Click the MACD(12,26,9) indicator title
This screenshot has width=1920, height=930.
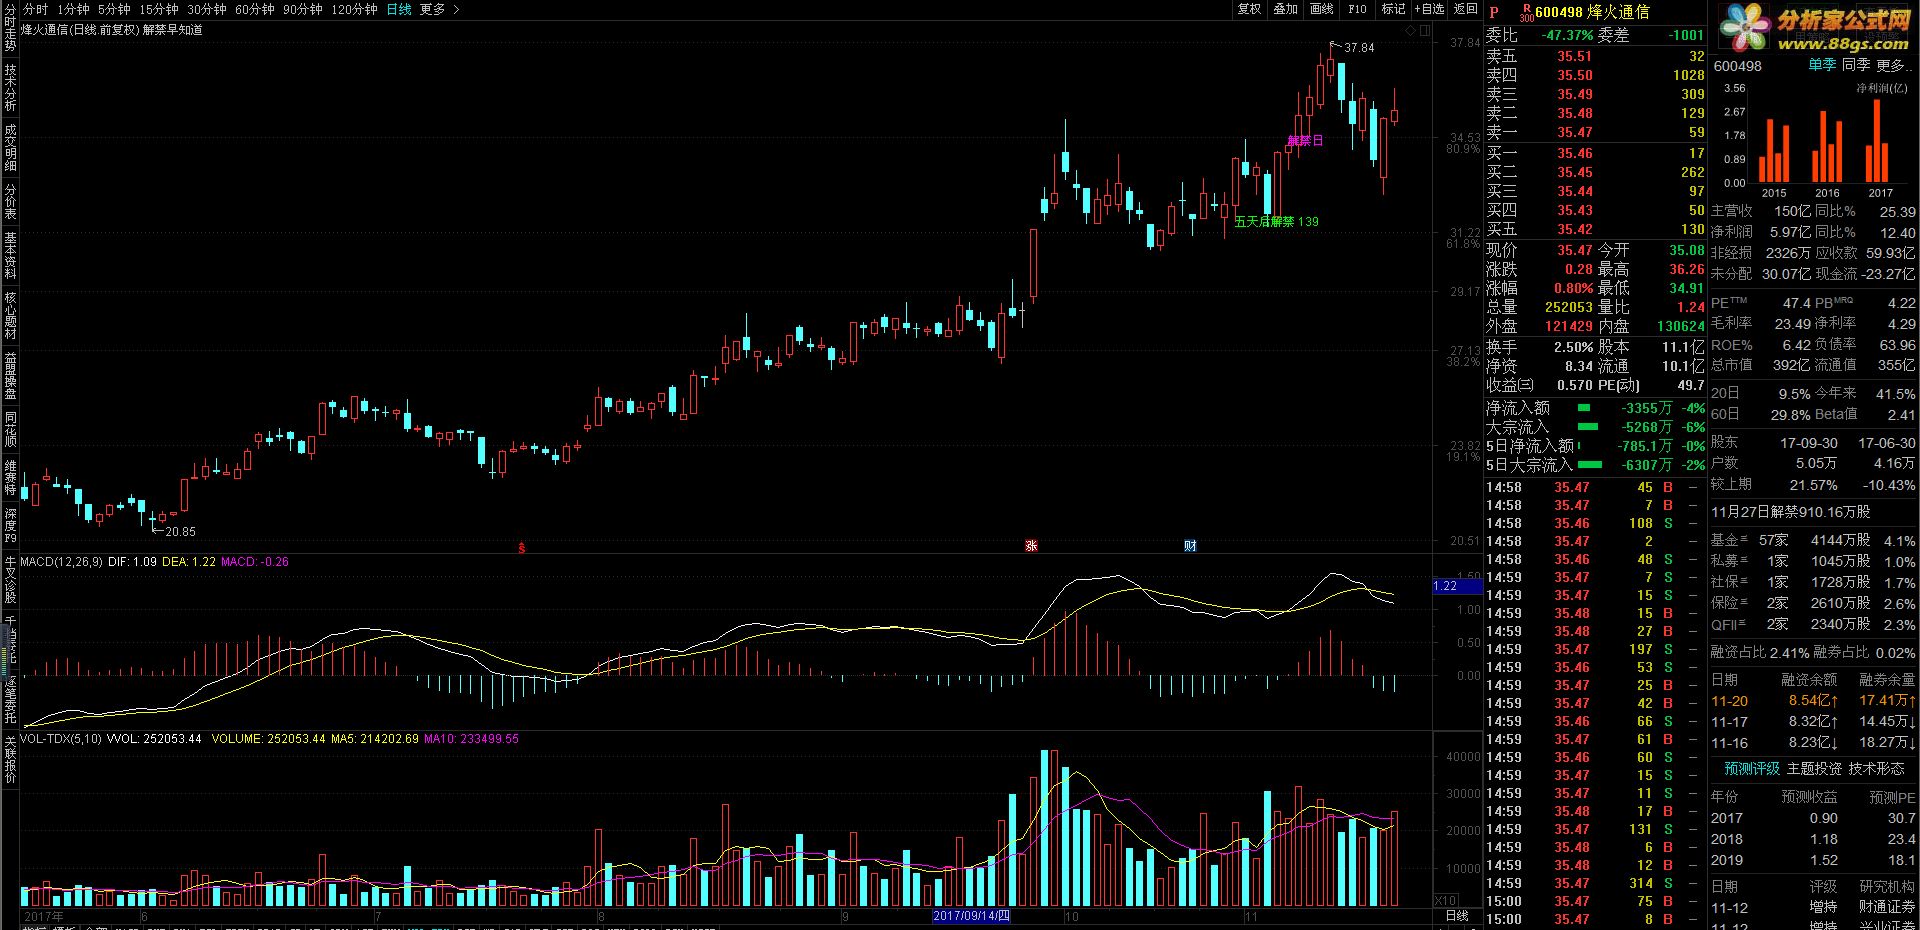point(60,562)
